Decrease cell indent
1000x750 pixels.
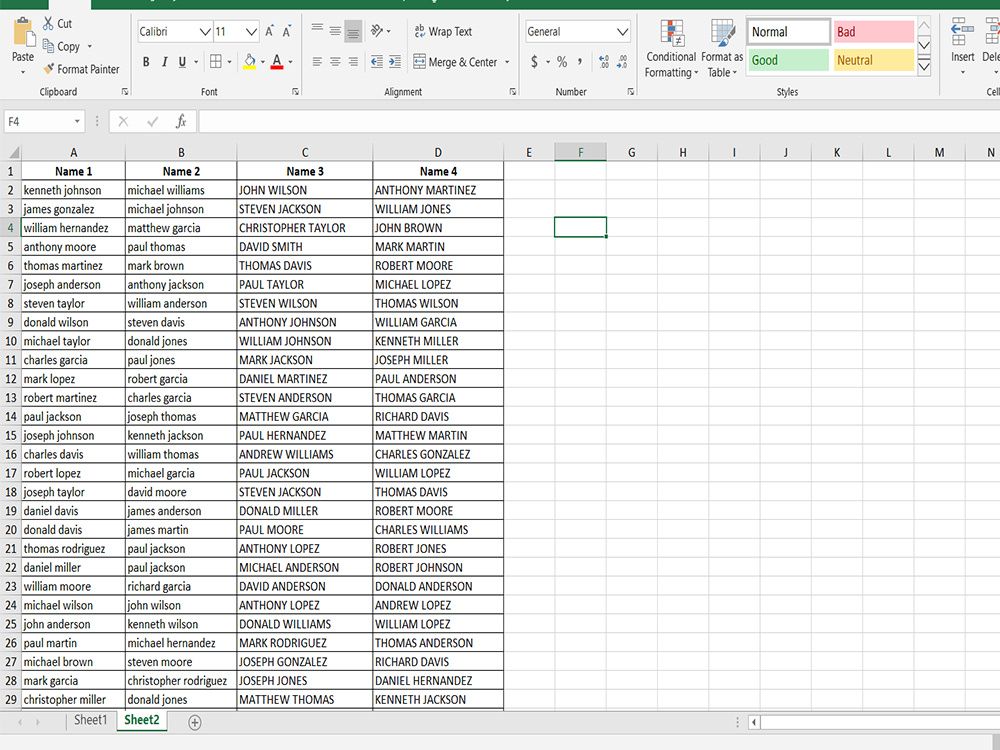pyautogui.click(x=377, y=62)
